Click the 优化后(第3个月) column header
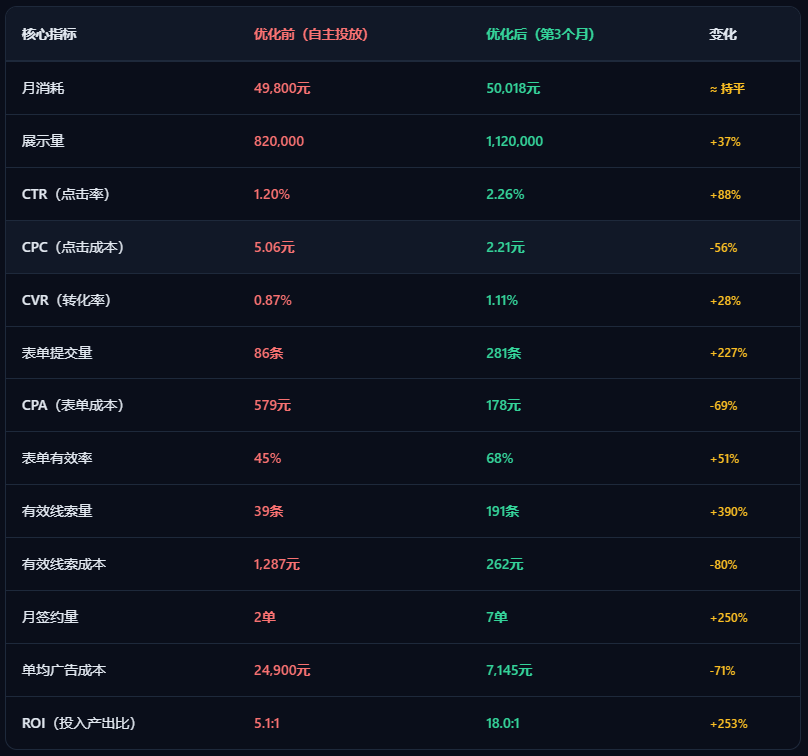 (x=540, y=35)
